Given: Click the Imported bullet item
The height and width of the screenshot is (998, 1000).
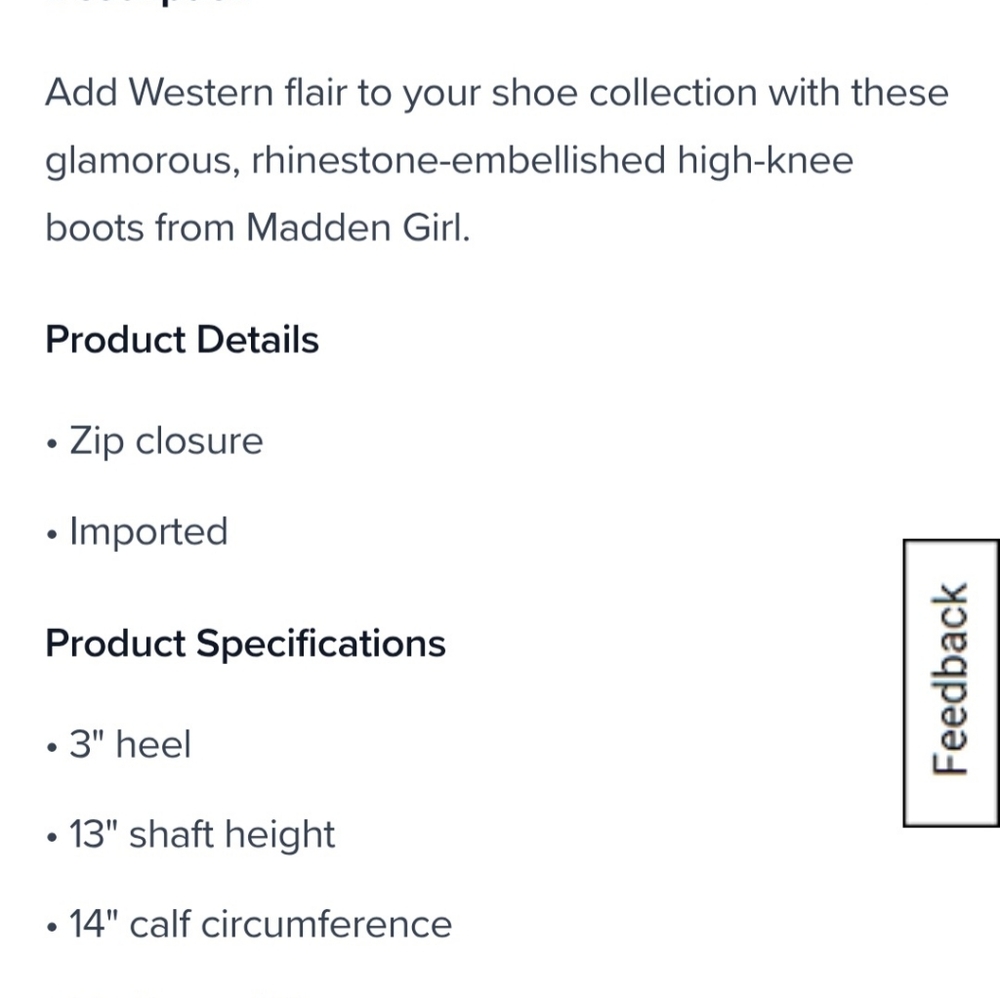Looking at the screenshot, I should 148,531.
